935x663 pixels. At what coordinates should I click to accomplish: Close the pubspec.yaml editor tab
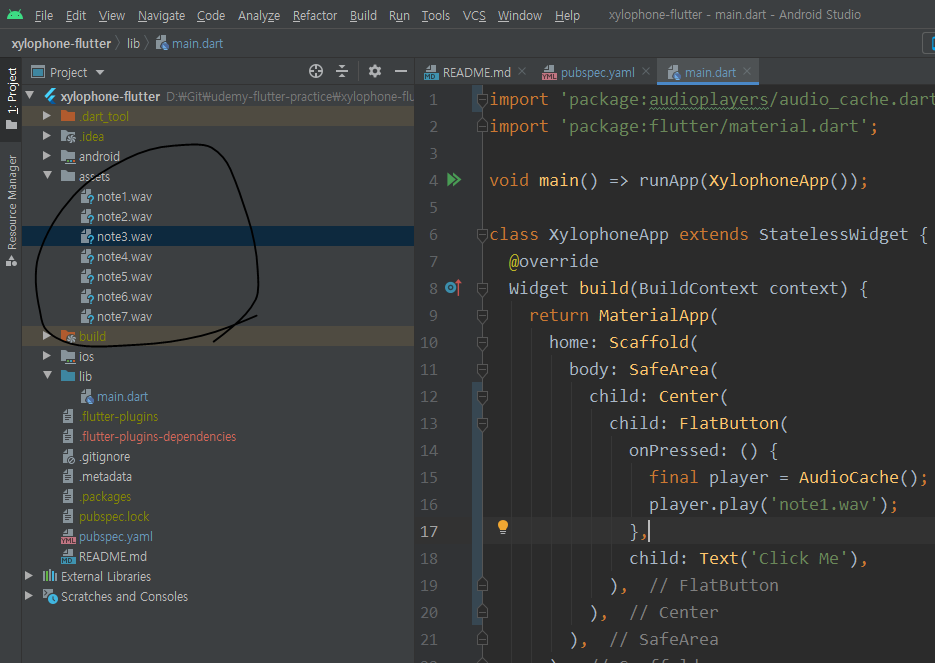pyautogui.click(x=646, y=72)
